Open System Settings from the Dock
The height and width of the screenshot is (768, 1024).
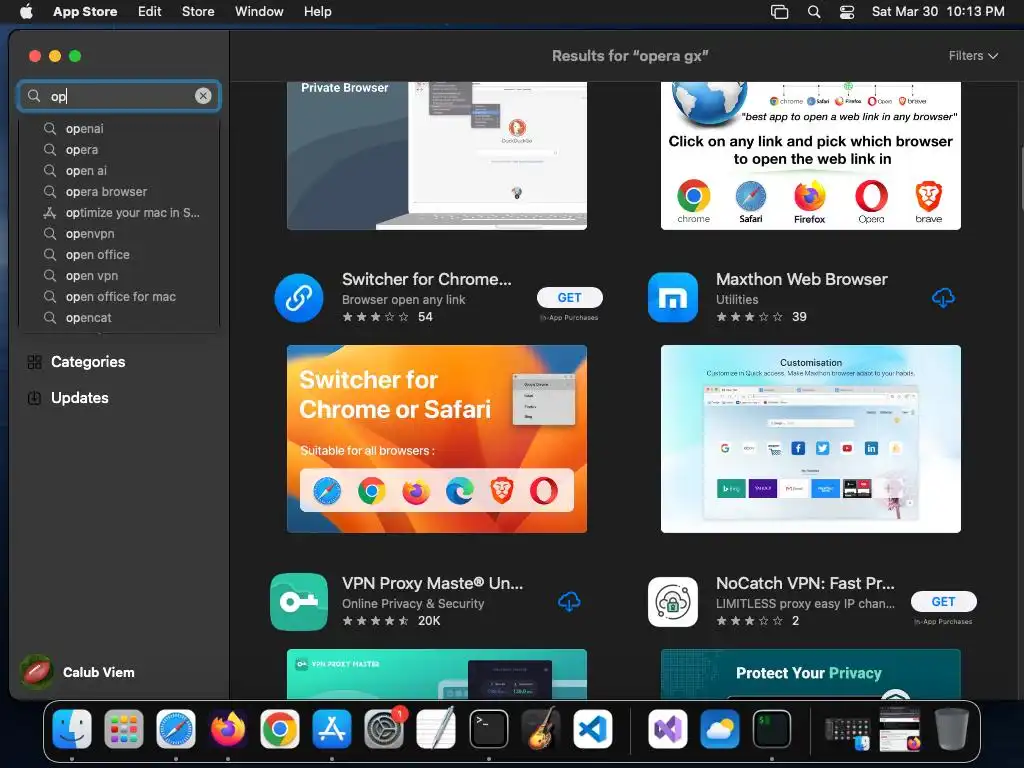tap(384, 729)
